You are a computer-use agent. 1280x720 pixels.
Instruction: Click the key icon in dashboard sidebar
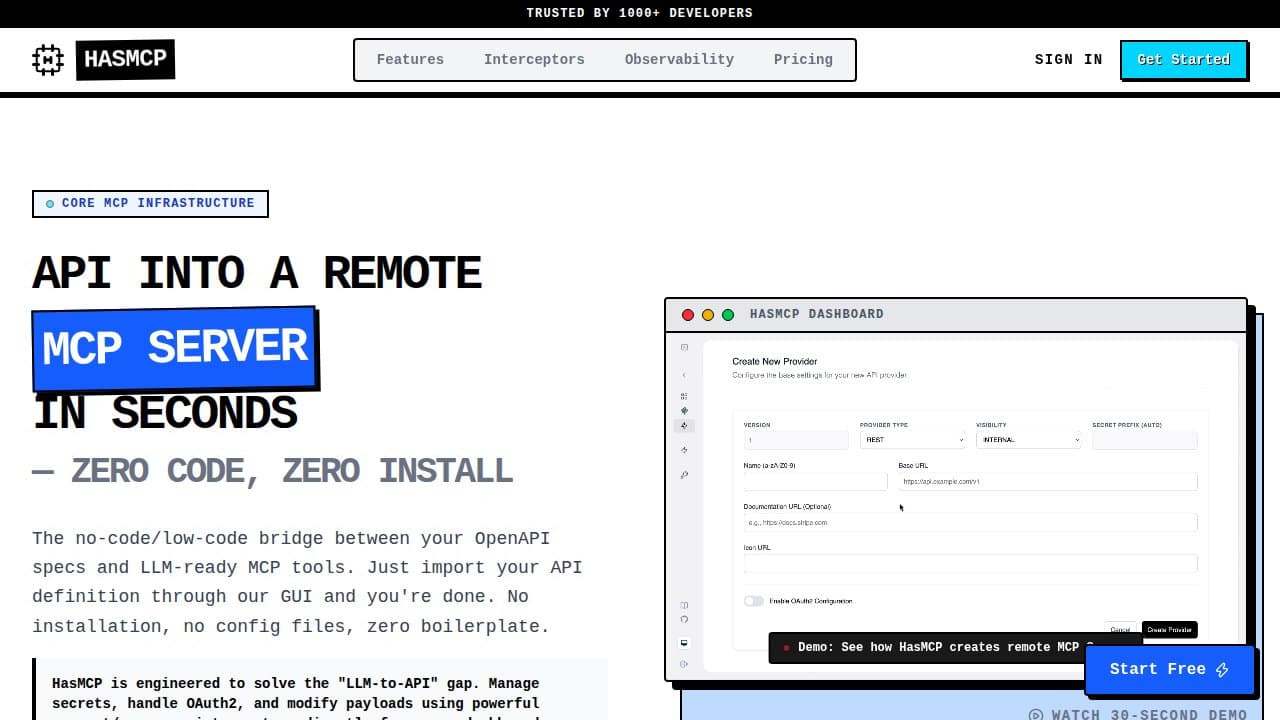click(684, 475)
